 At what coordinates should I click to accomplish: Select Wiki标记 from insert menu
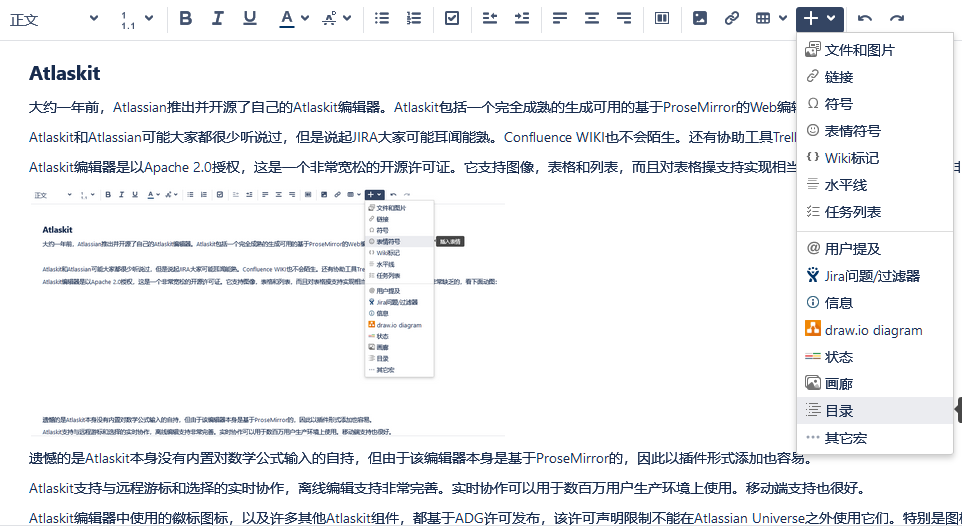point(874,158)
